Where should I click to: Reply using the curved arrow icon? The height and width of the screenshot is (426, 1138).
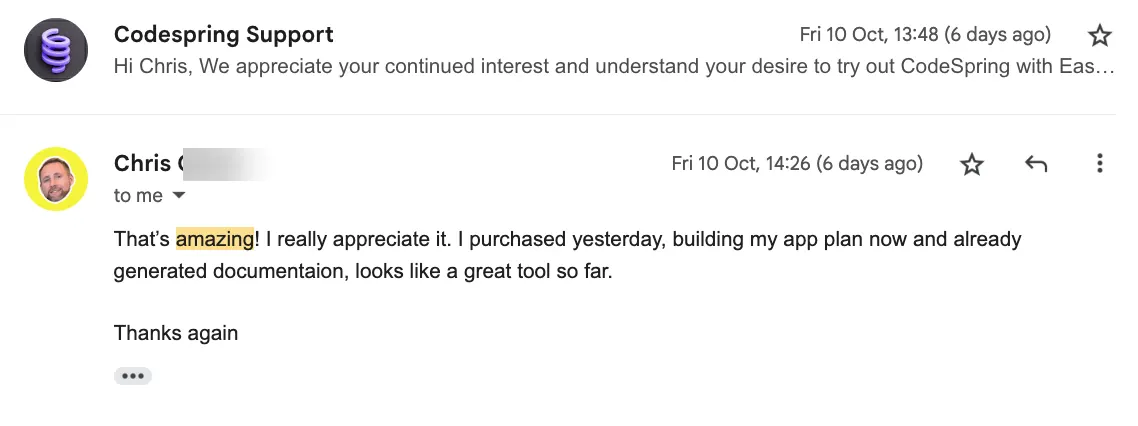click(x=1036, y=164)
